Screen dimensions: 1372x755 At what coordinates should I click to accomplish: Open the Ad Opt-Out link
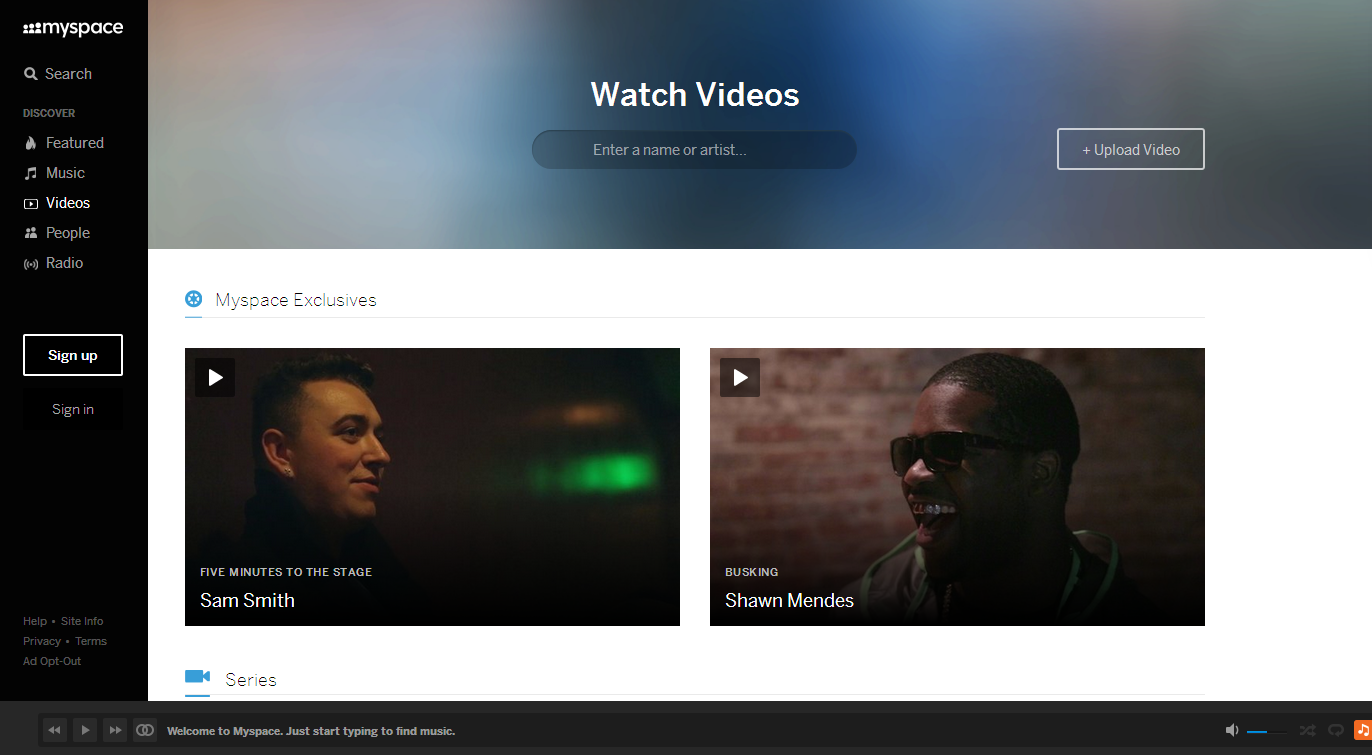pyautogui.click(x=52, y=661)
